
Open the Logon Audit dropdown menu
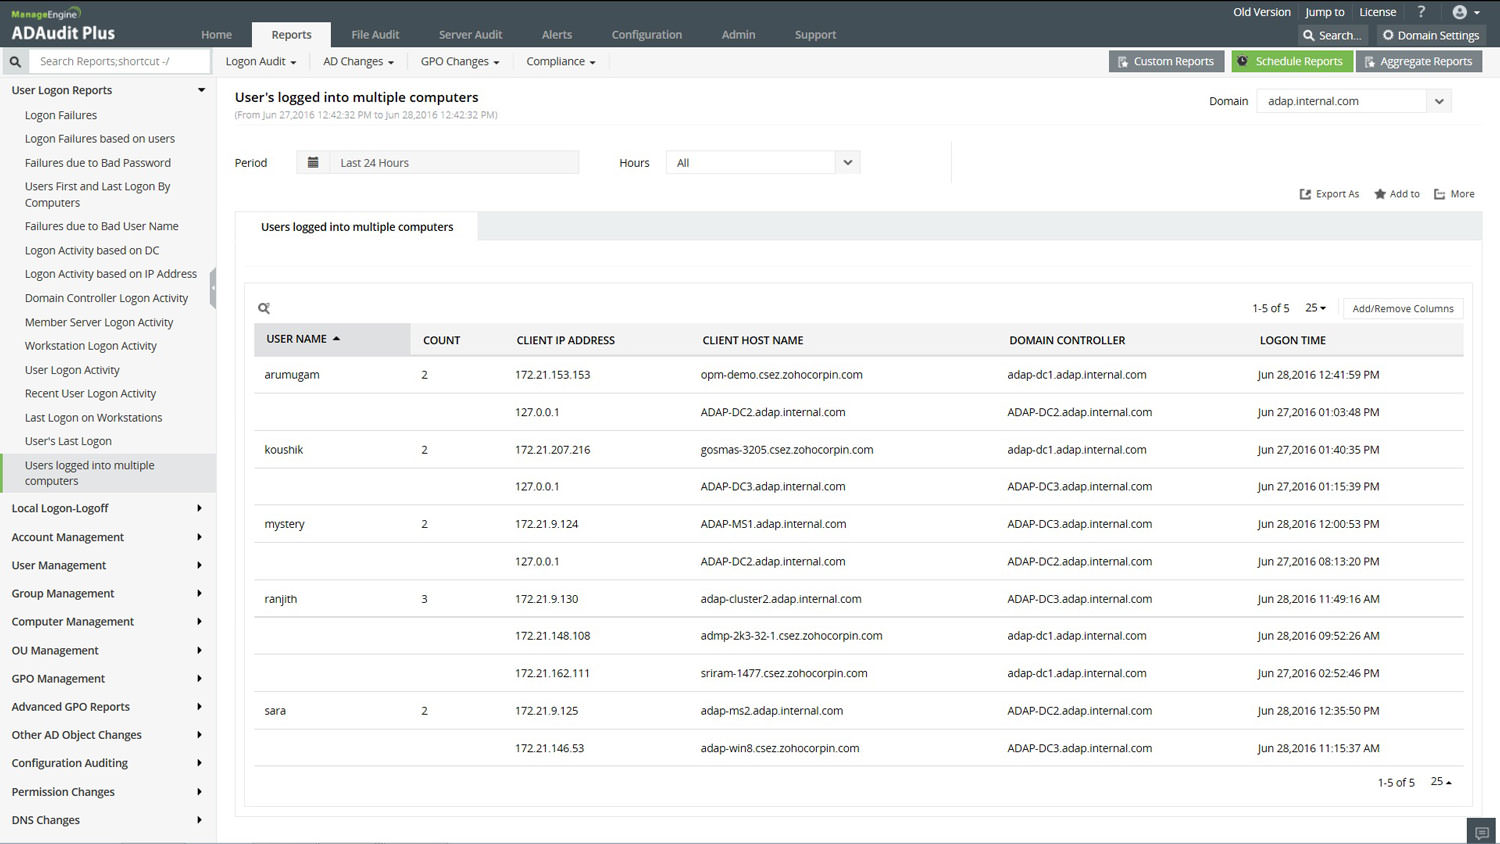point(260,62)
